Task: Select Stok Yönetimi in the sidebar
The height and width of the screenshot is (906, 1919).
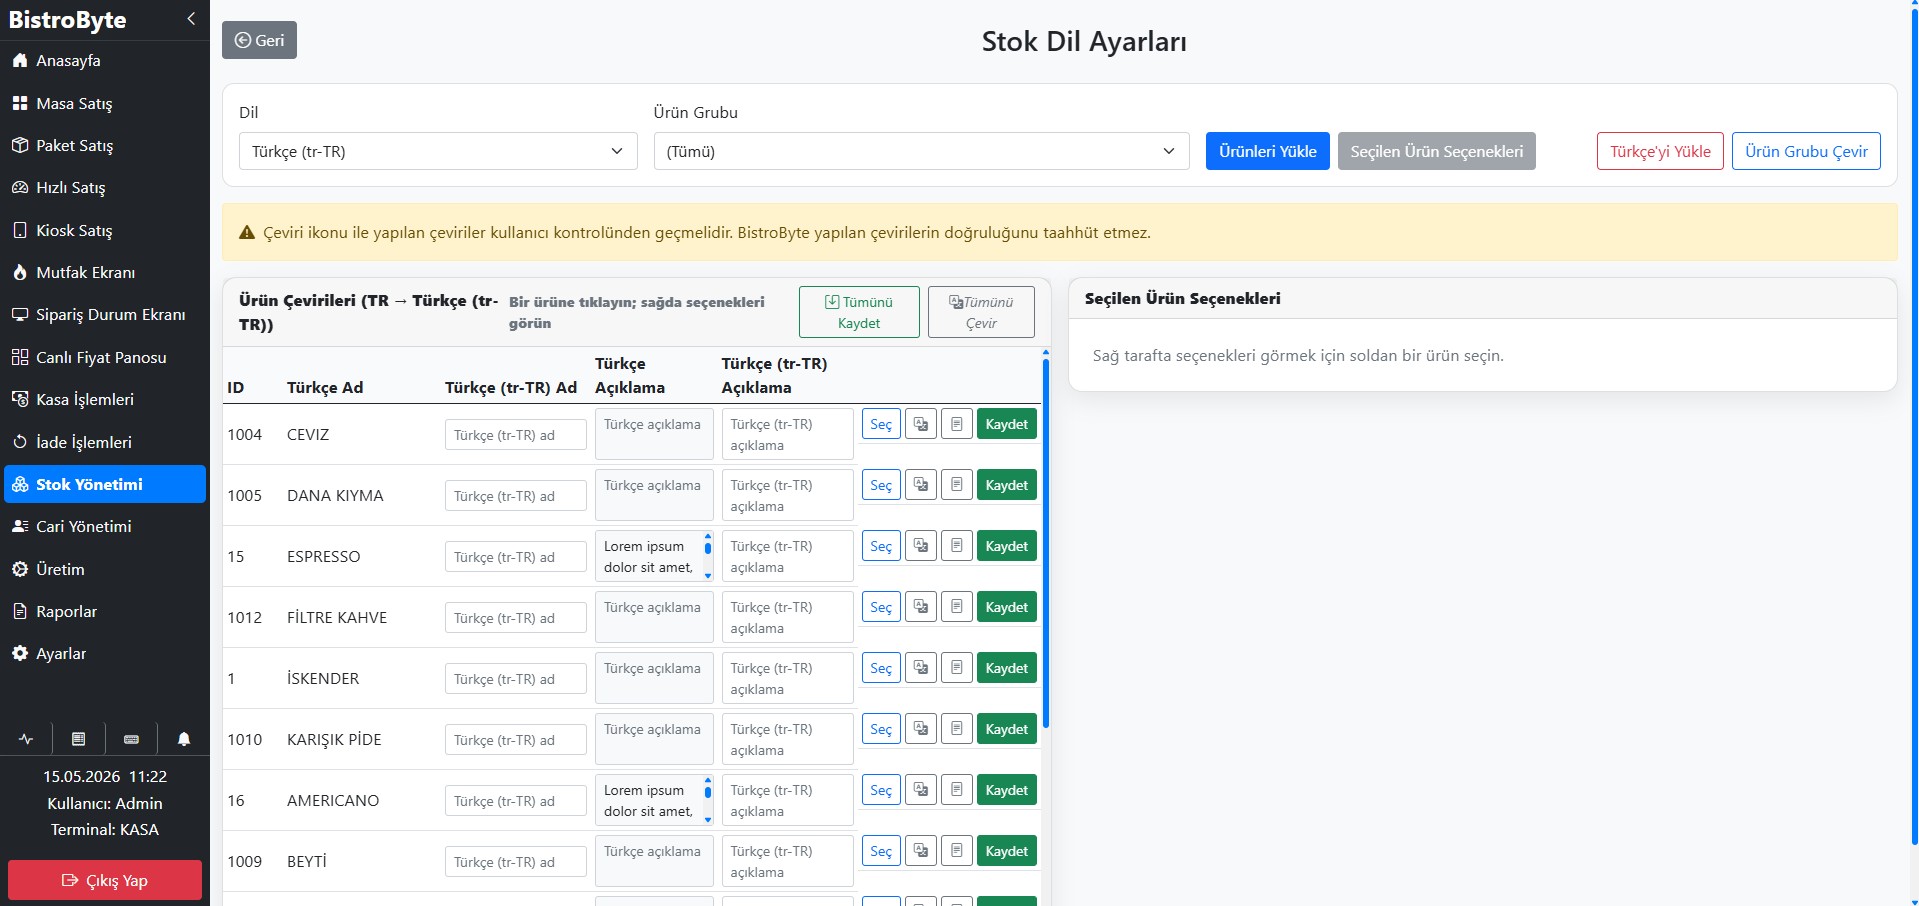Action: pyautogui.click(x=105, y=484)
